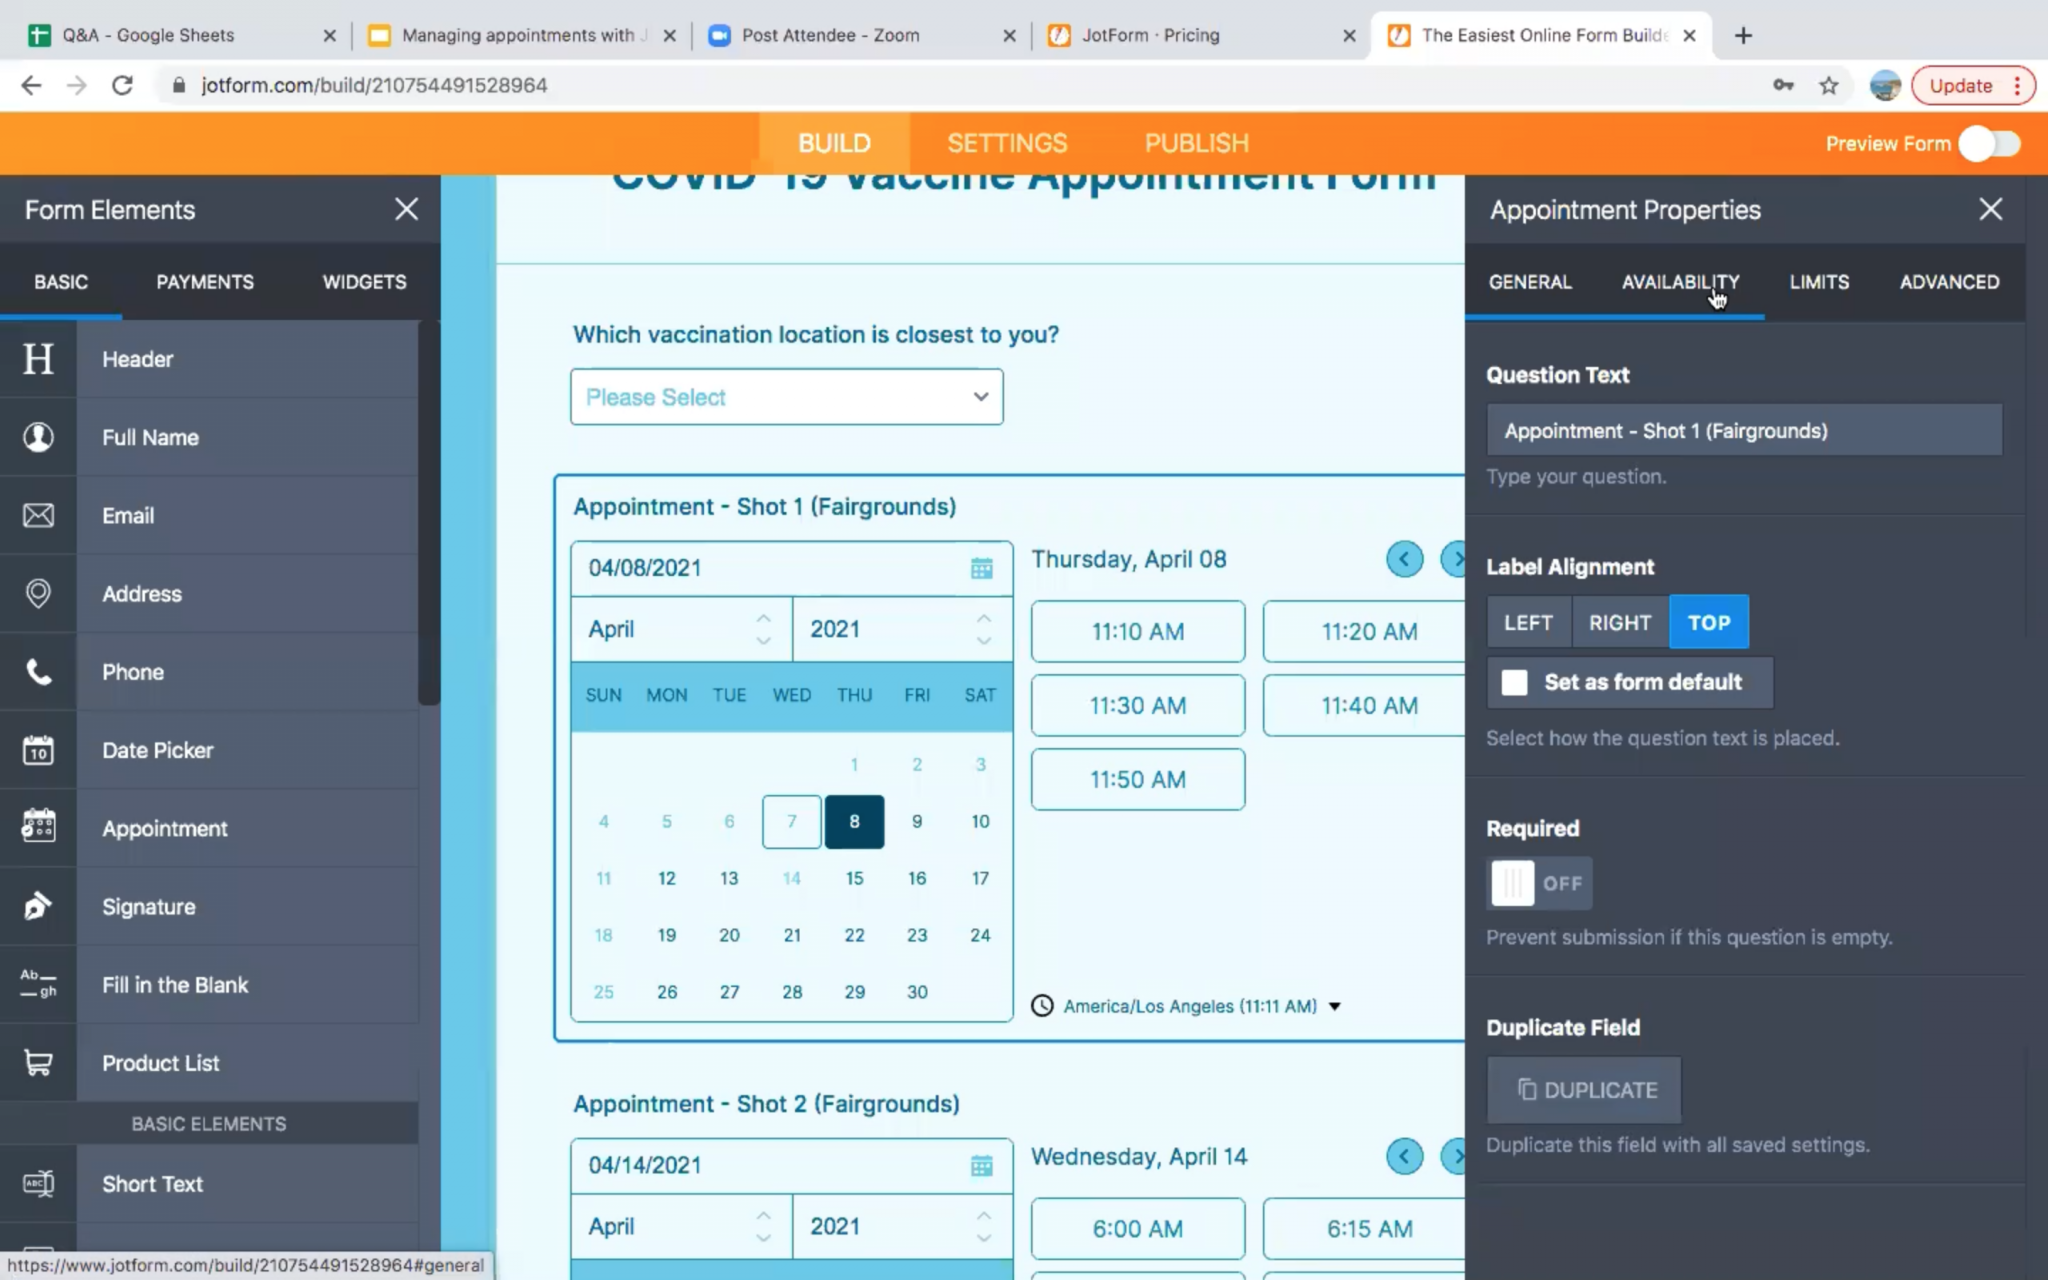Image resolution: width=2048 pixels, height=1280 pixels.
Task: Switch to the Availability properties tab
Action: click(x=1680, y=282)
